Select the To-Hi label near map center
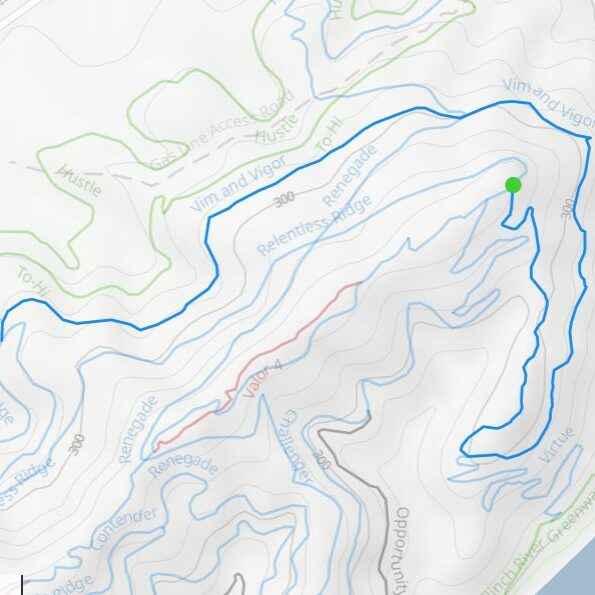Viewport: 595px width, 595px height. pyautogui.click(x=330, y=134)
